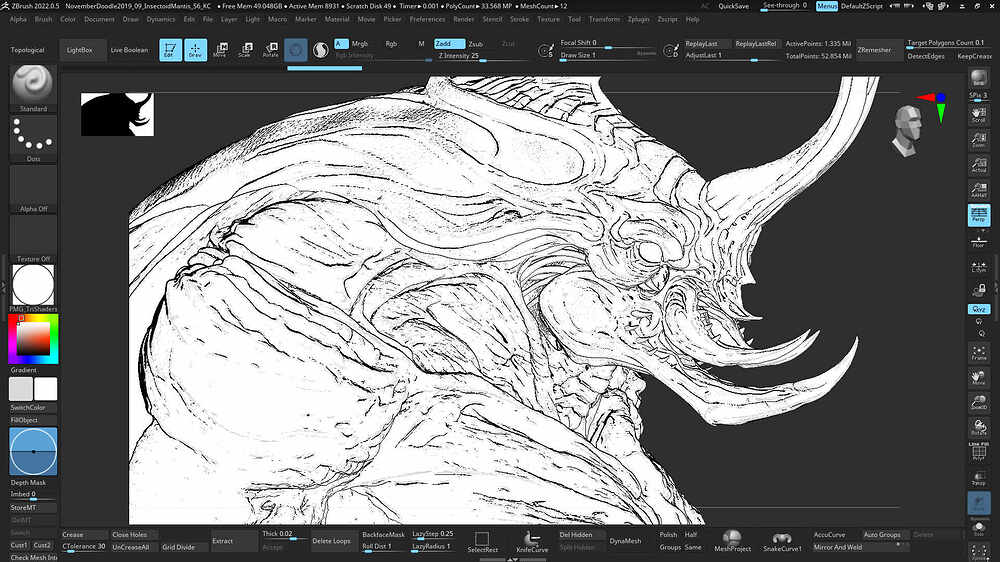The width and height of the screenshot is (1000, 562).
Task: Toggle the M material mode
Action: tap(421, 44)
